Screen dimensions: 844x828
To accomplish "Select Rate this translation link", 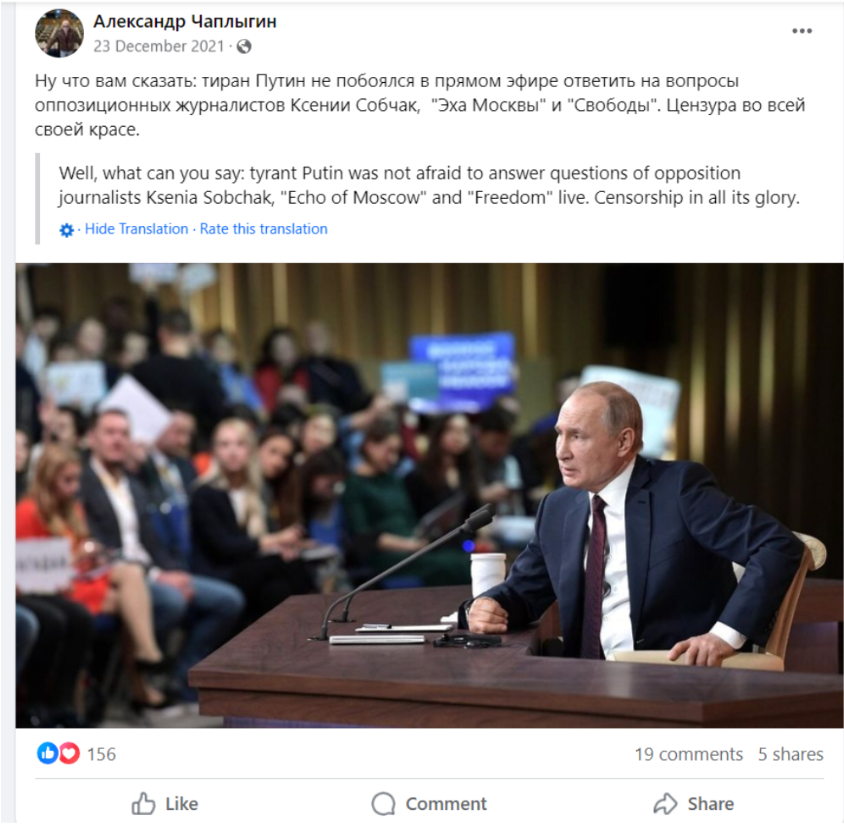I will click(x=263, y=229).
